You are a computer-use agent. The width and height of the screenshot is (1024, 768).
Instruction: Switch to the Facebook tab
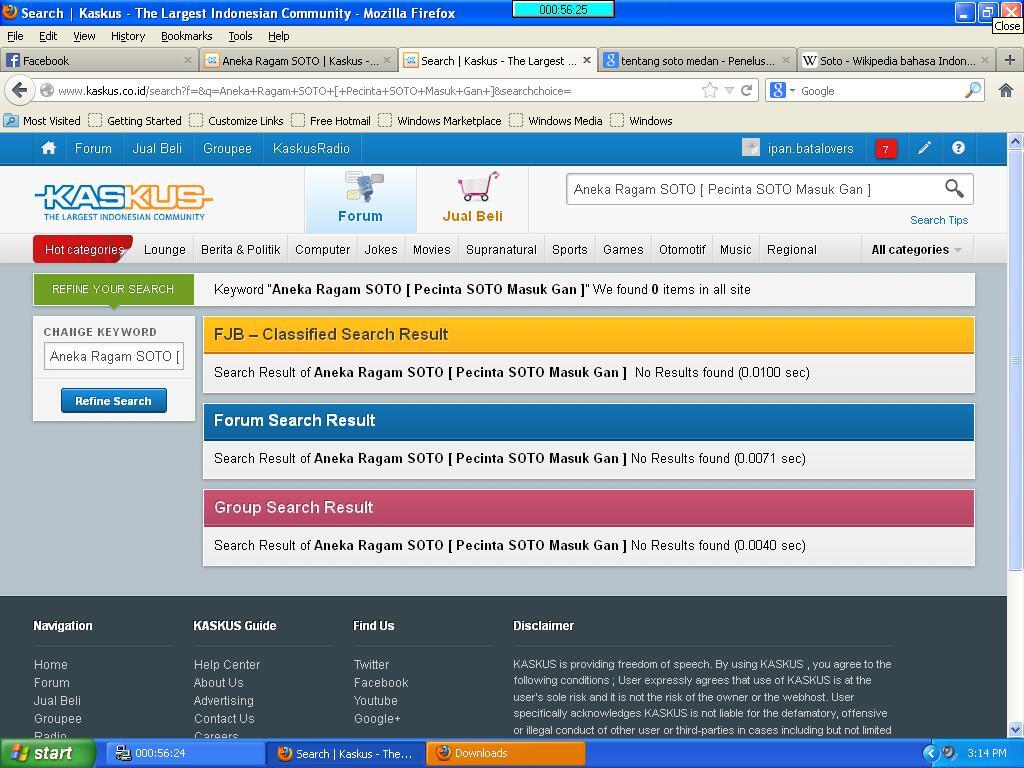point(99,60)
